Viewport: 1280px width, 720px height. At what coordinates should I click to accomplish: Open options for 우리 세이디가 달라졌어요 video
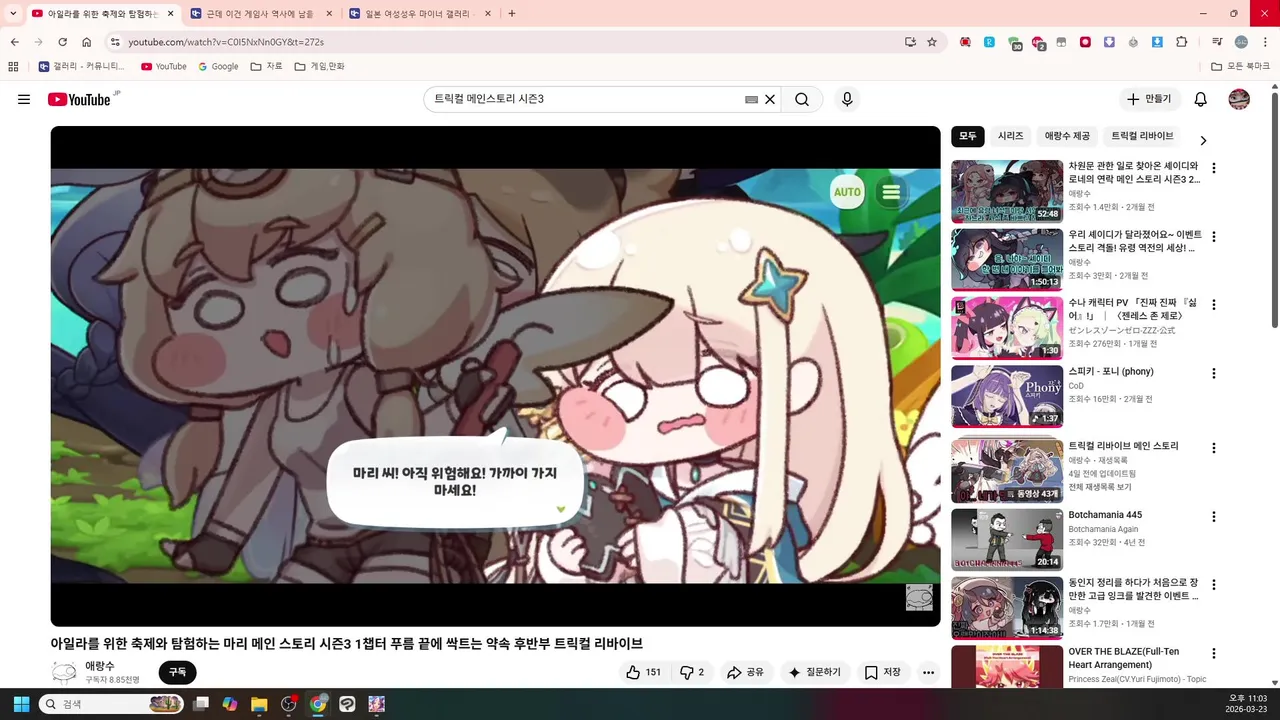tap(1214, 237)
